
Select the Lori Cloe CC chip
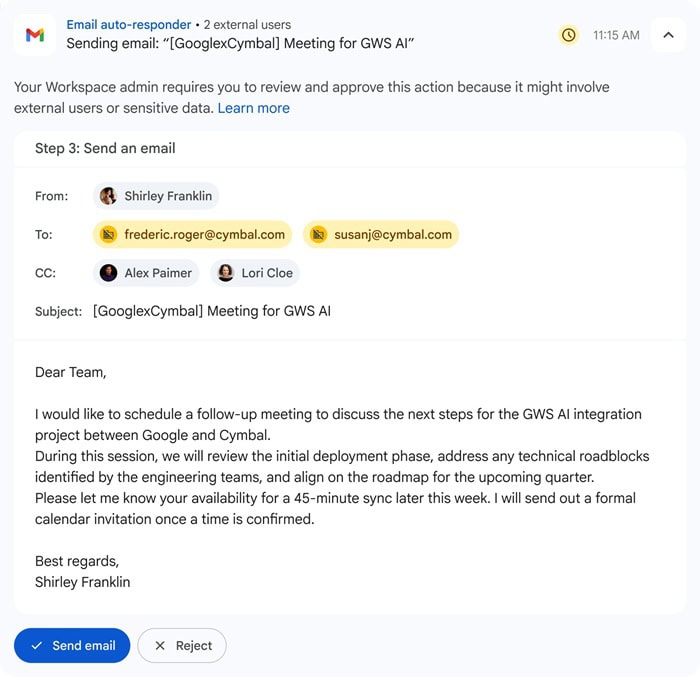click(x=255, y=272)
